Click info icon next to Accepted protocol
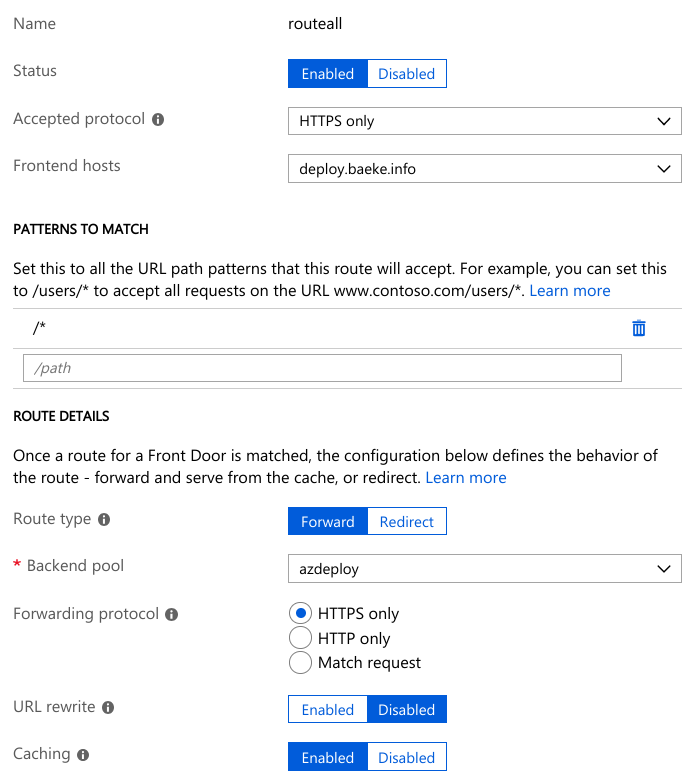 (x=158, y=119)
